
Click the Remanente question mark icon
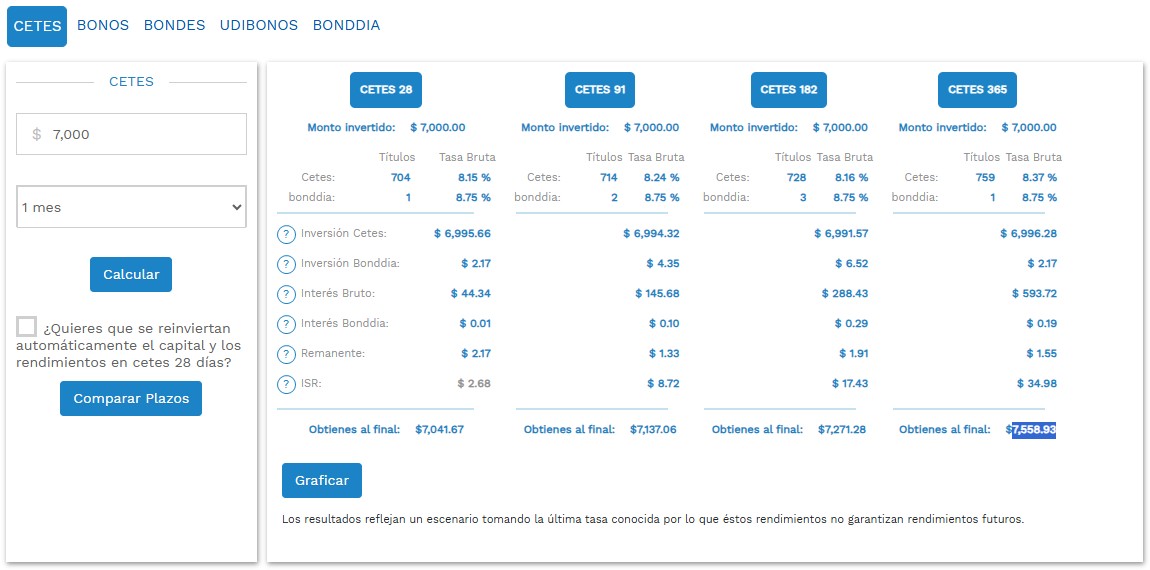287,354
